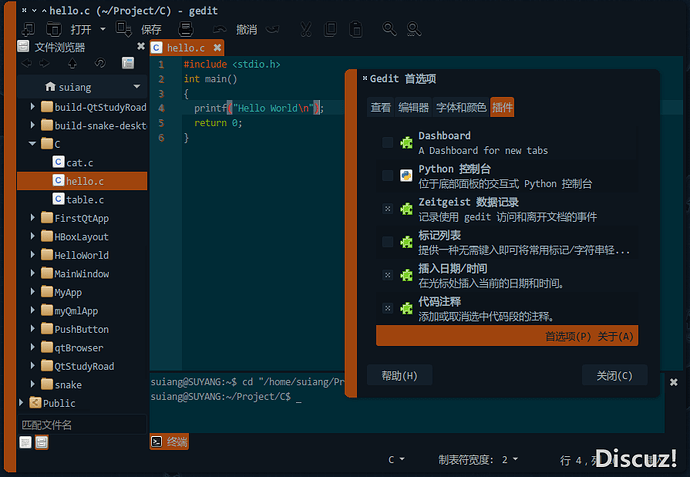Expand the Public folder
The height and width of the screenshot is (477, 690).
[21, 402]
